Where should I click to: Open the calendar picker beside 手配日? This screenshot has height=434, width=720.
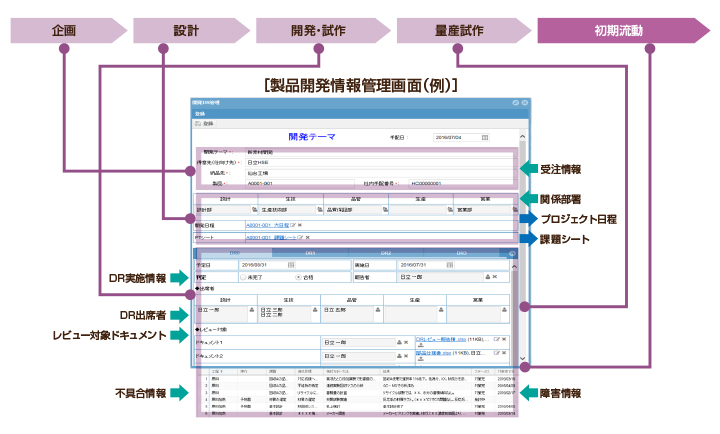click(485, 137)
